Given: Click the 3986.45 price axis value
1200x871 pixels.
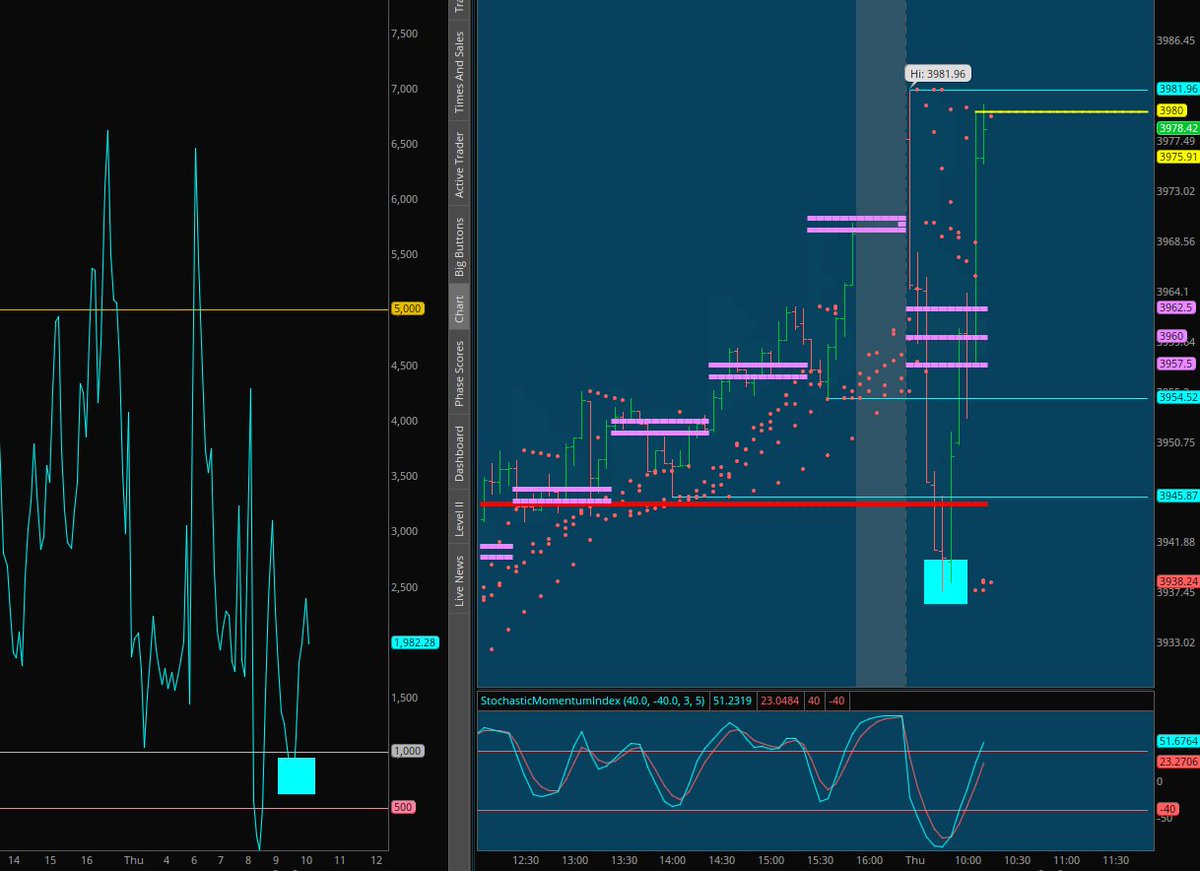Looking at the screenshot, I should [x=1175, y=40].
